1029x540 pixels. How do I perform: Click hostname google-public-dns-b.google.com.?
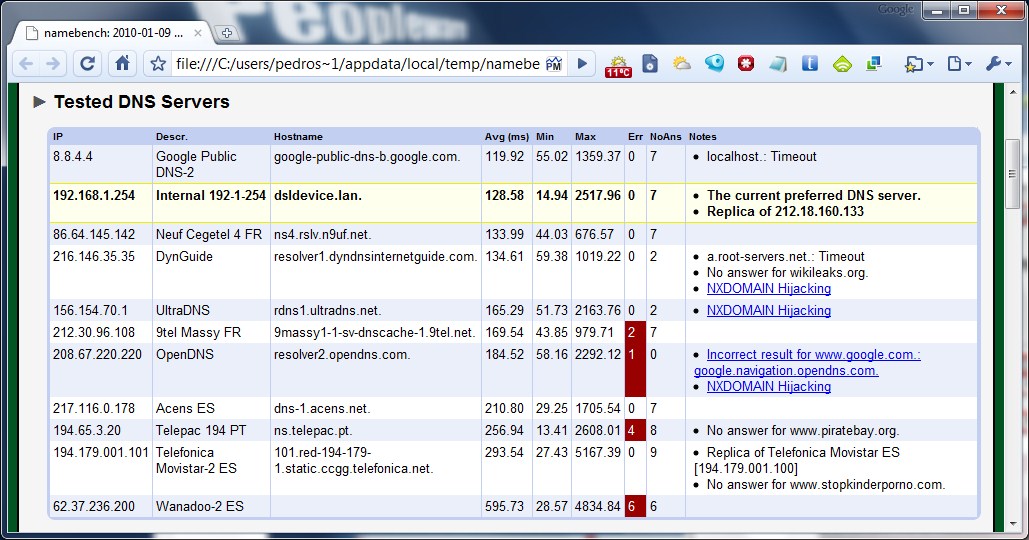pos(367,157)
